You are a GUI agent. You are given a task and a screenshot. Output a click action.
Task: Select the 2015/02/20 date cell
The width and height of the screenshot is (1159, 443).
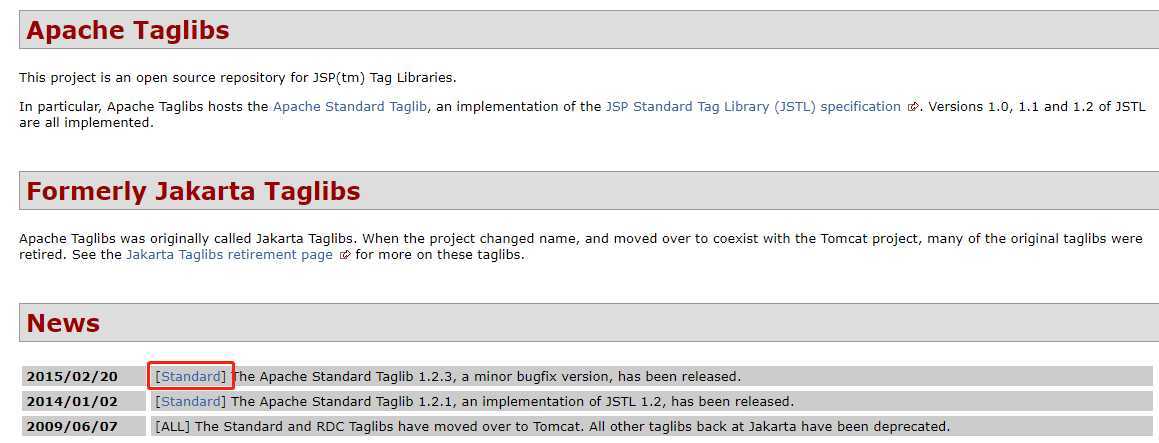(72, 376)
